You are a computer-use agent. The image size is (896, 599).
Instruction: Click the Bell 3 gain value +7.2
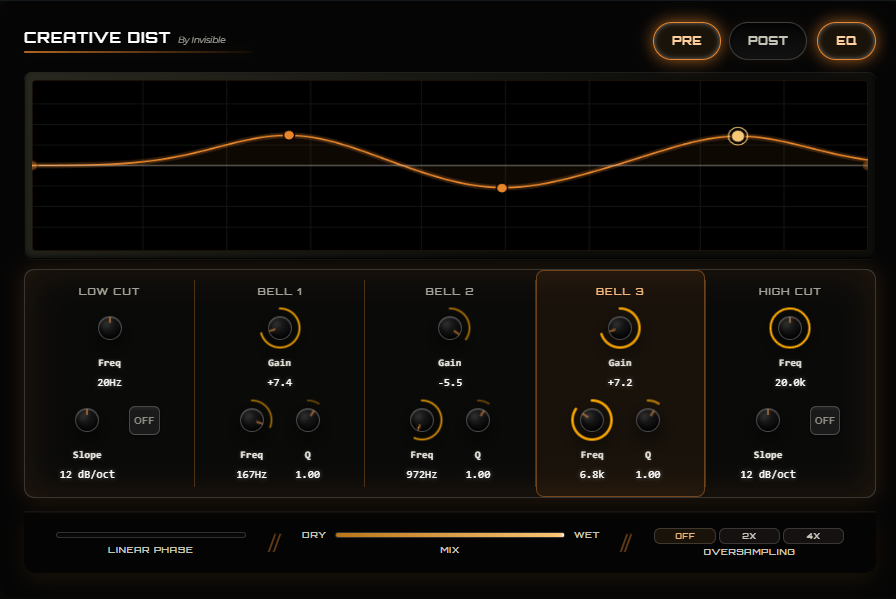(620, 382)
